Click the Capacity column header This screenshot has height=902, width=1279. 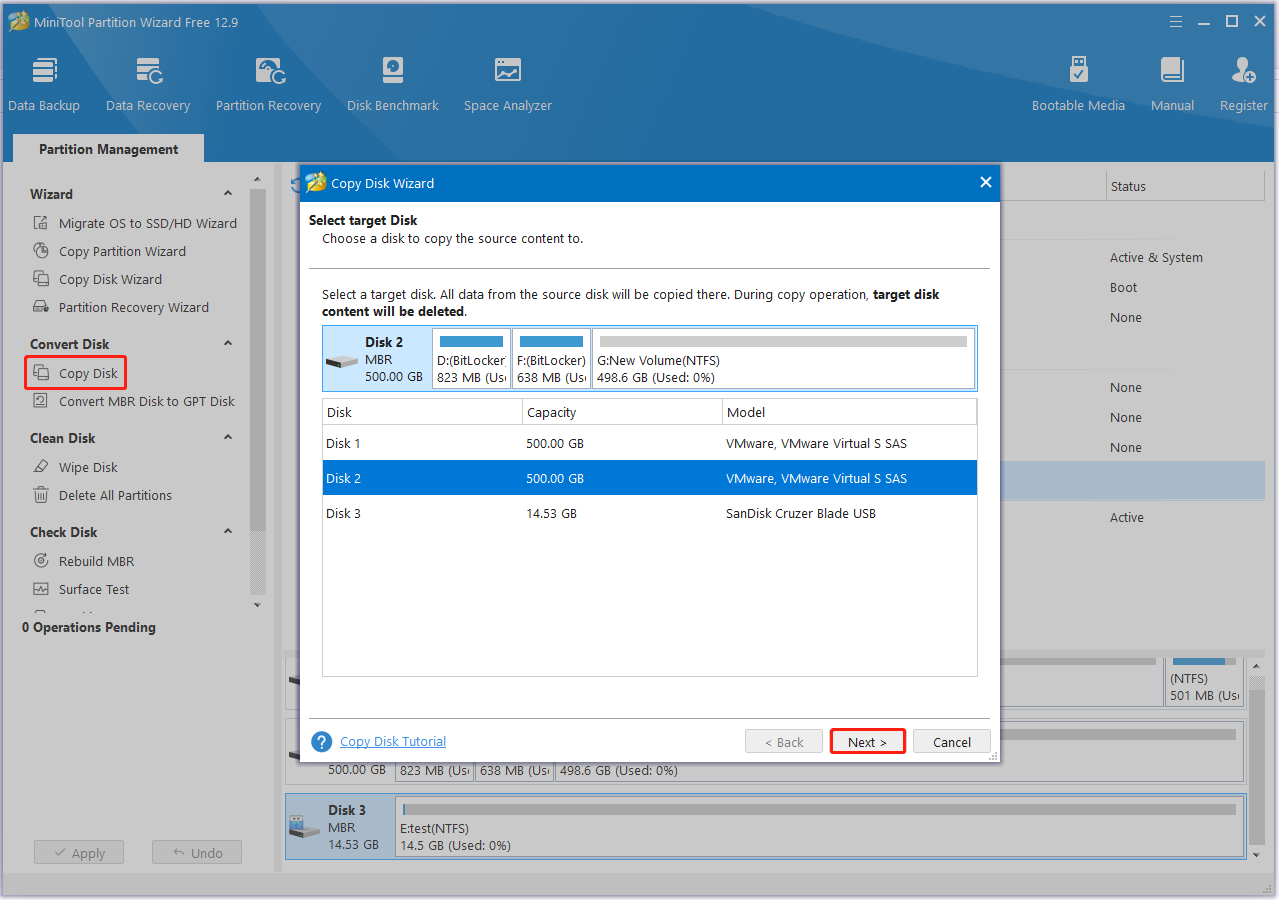point(622,412)
